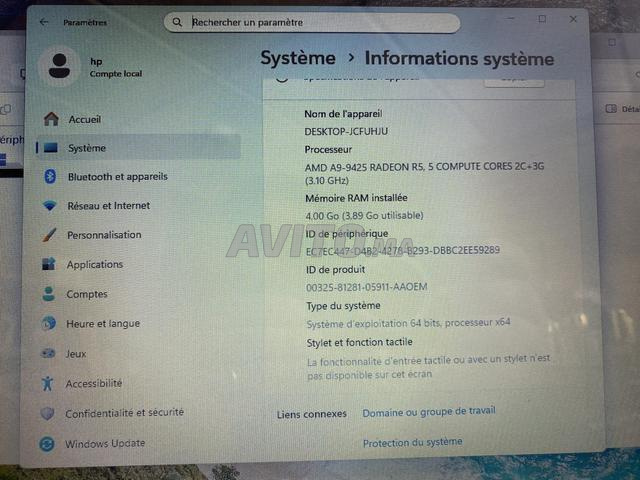Click the Windows Update sync icon
The image size is (640, 480).
[x=47, y=444]
